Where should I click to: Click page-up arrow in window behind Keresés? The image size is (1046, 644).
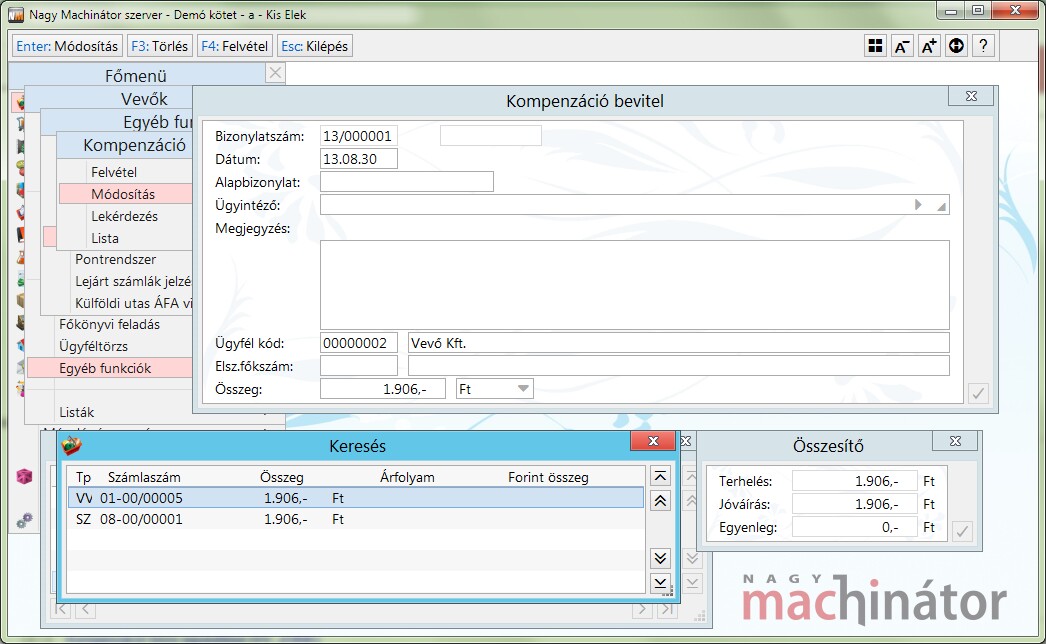click(x=692, y=501)
